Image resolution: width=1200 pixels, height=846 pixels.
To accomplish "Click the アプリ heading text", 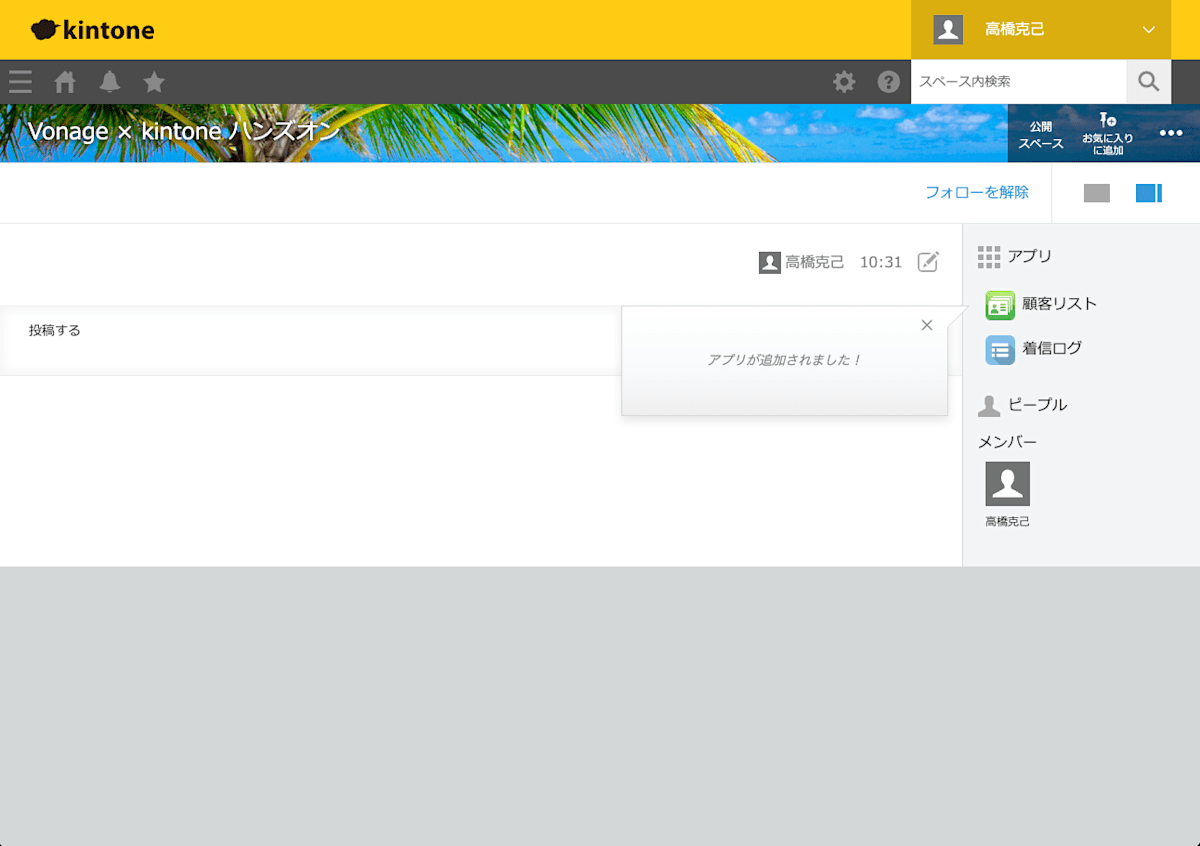I will tap(1030, 256).
